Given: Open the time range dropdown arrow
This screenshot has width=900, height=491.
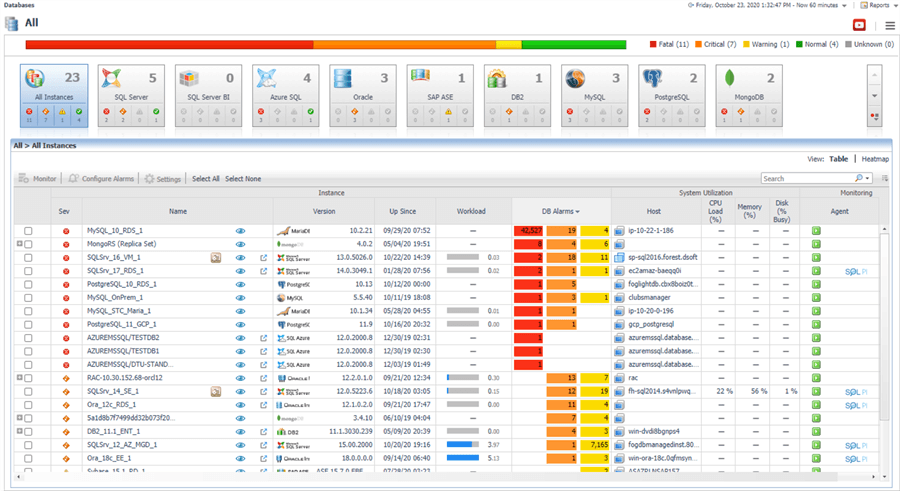Looking at the screenshot, I should 844,6.
